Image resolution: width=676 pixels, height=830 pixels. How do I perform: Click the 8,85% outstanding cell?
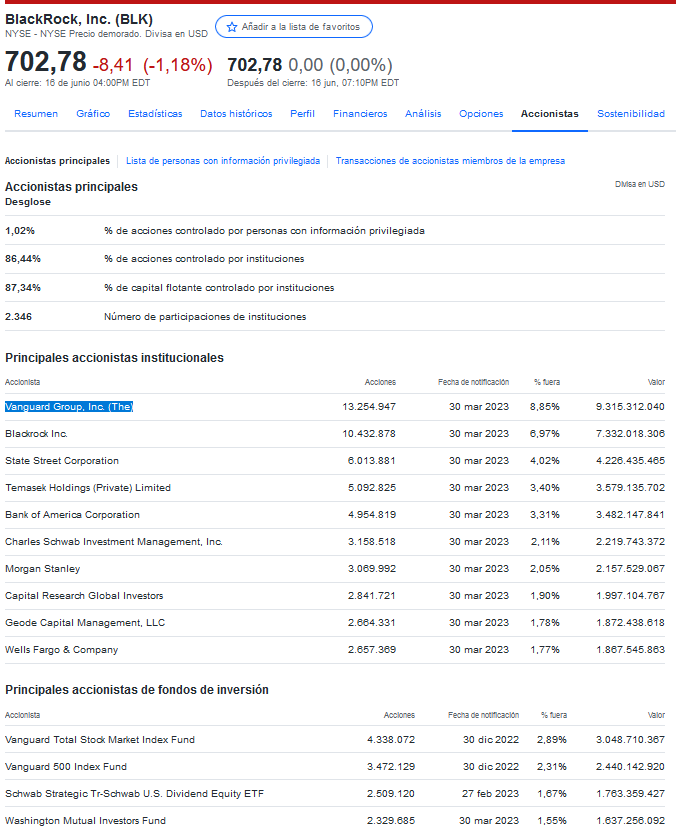pyautogui.click(x=545, y=407)
